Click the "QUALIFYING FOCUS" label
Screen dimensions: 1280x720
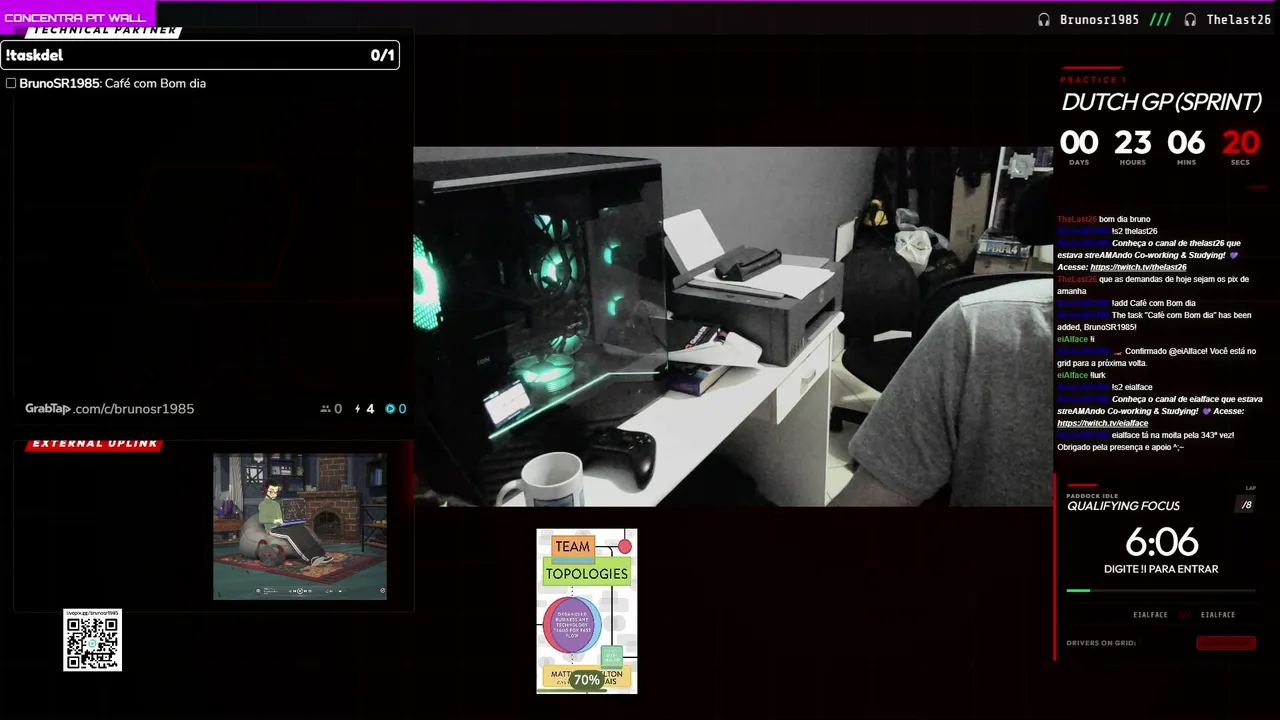[1123, 506]
